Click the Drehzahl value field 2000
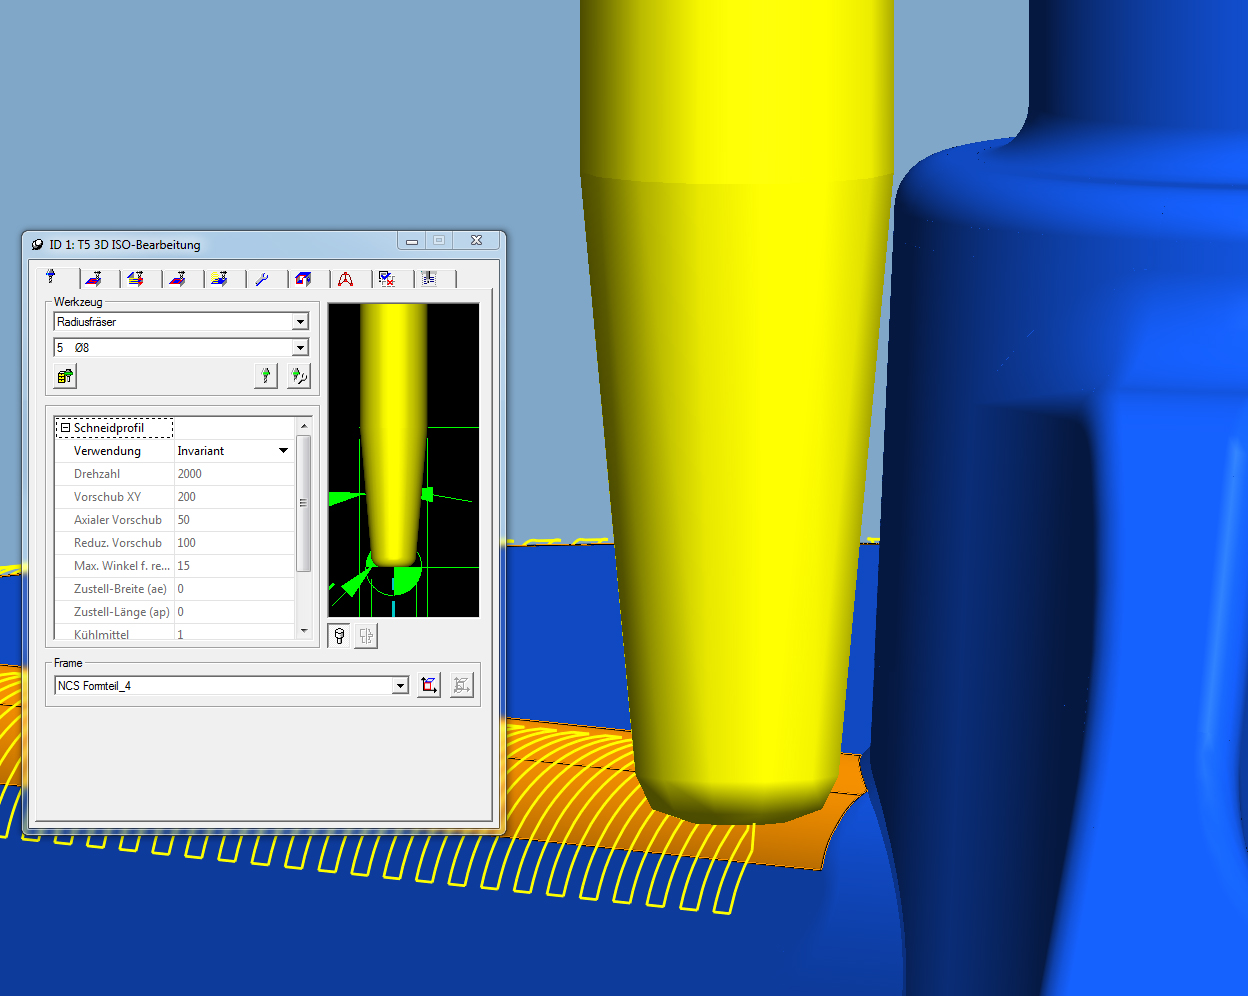This screenshot has height=996, width=1248. [x=234, y=474]
